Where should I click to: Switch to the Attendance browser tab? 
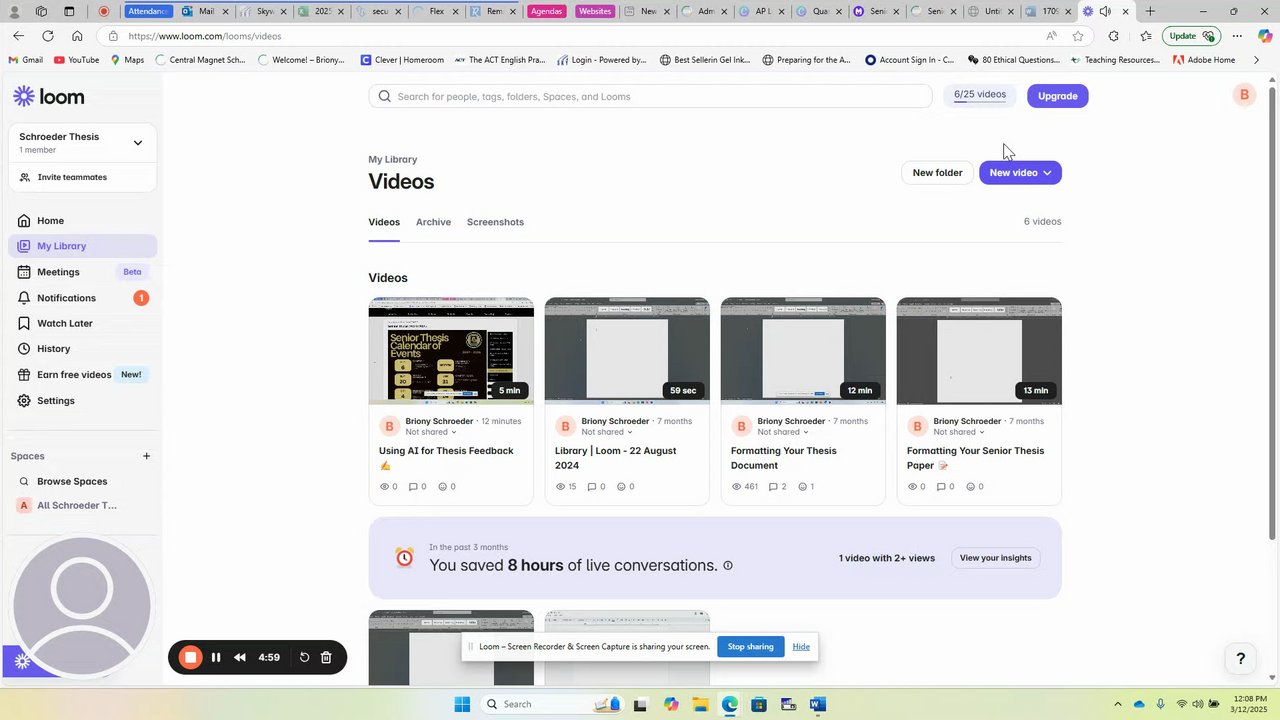(x=149, y=11)
